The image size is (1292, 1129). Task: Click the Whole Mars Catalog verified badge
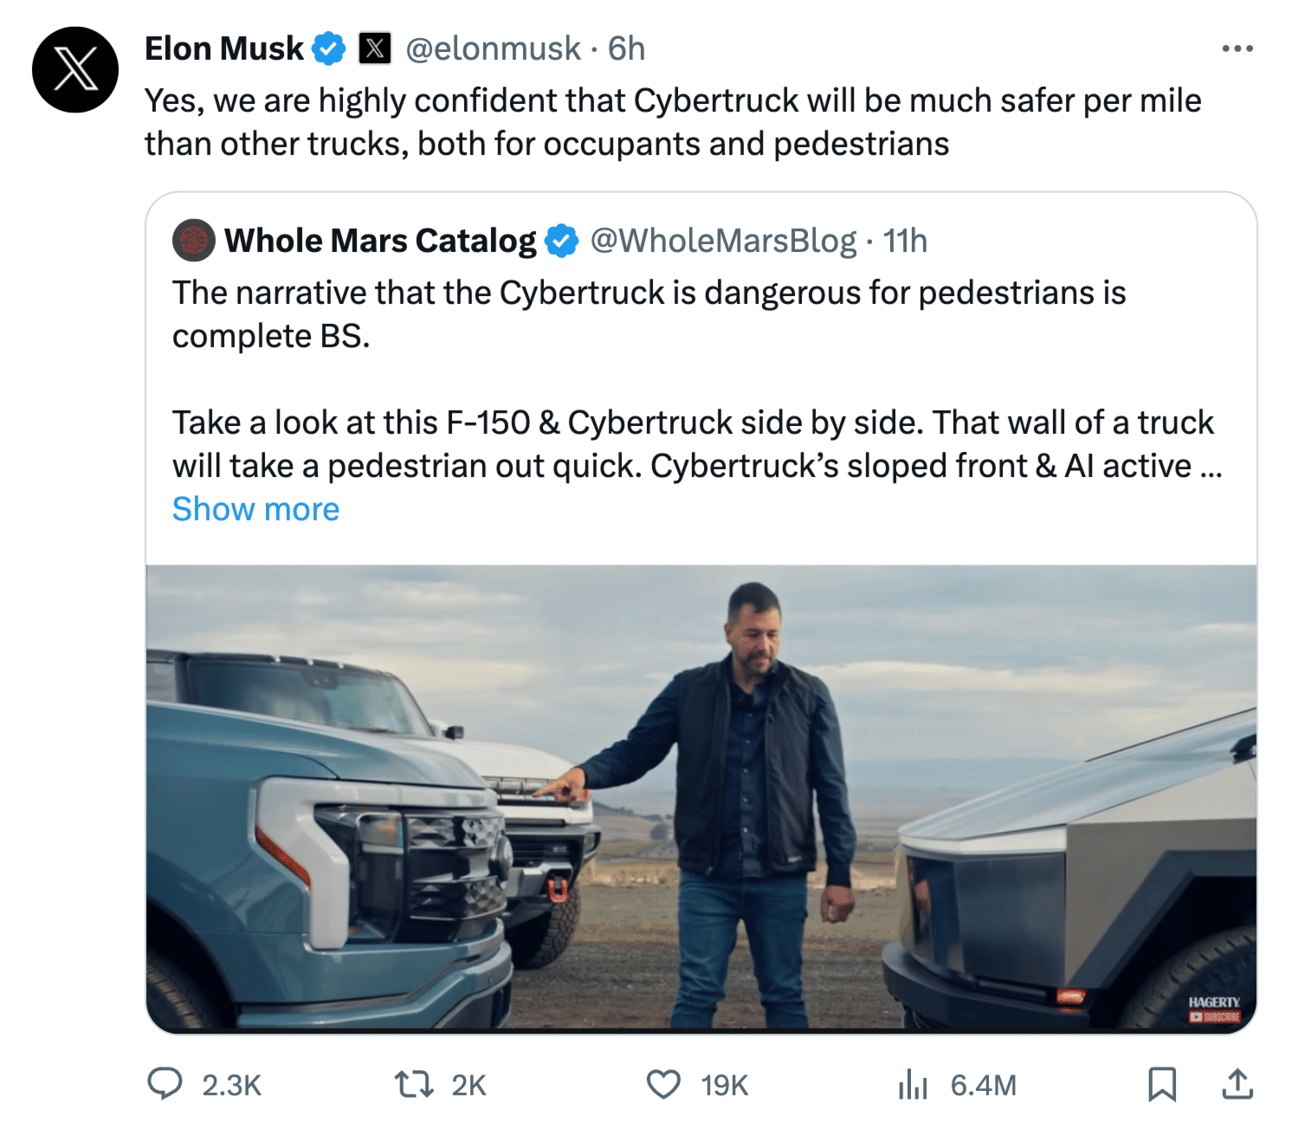(562, 240)
